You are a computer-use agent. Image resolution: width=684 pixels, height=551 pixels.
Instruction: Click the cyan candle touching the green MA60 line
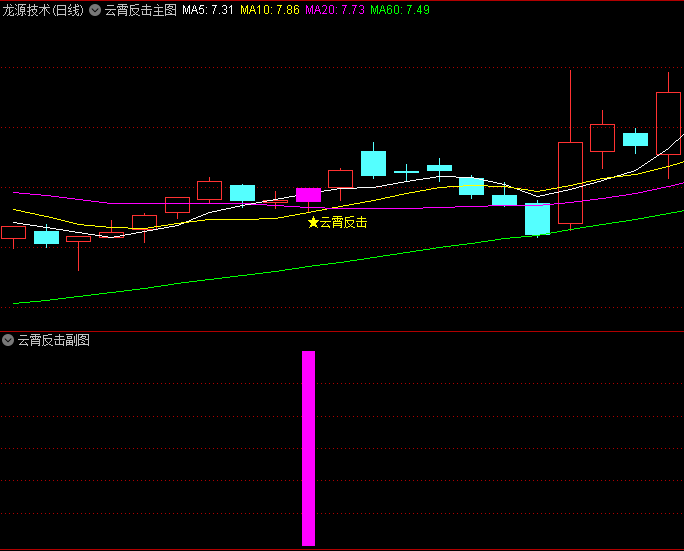537,219
